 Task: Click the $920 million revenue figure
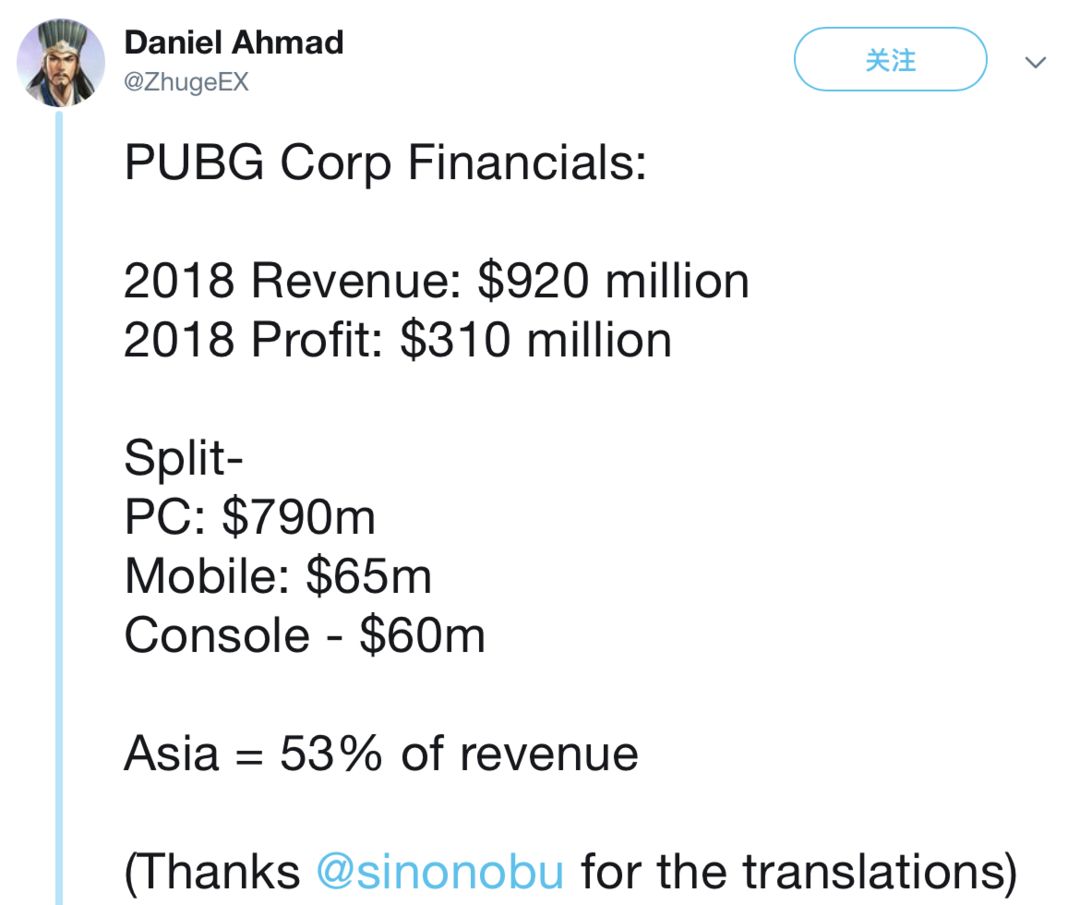point(613,281)
